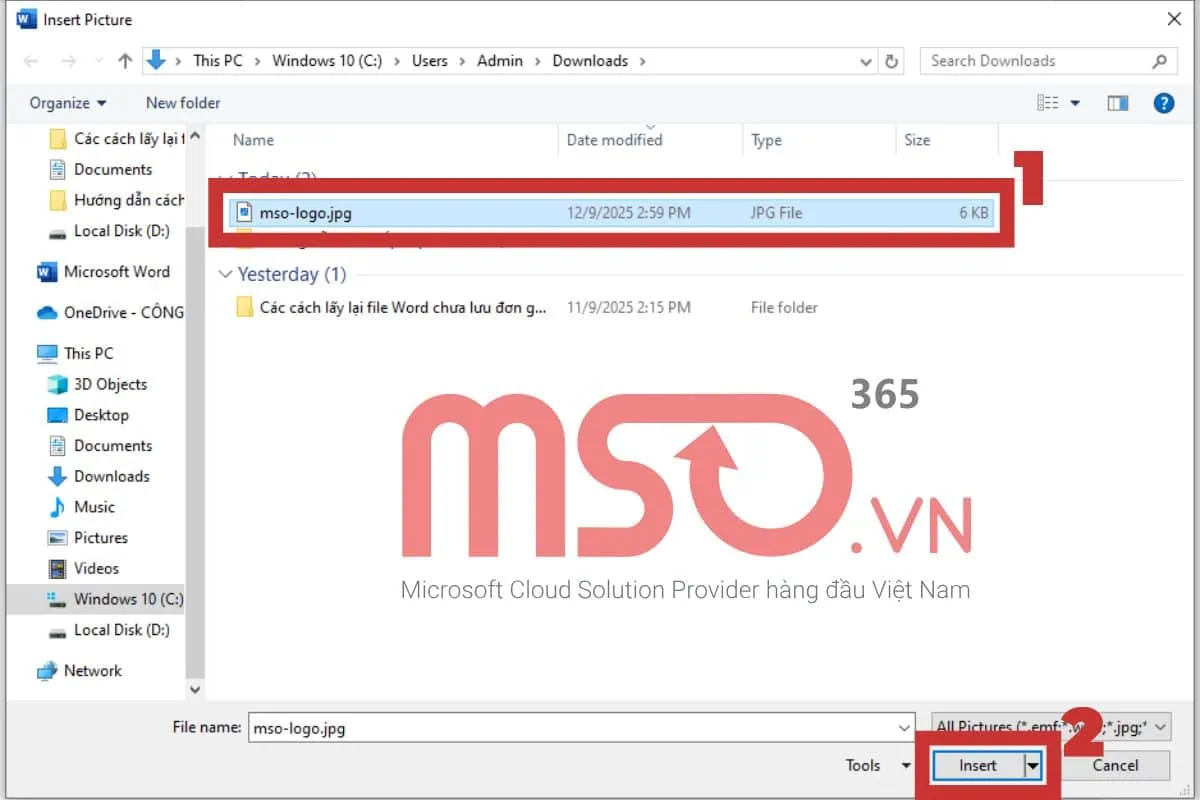Screen dimensions: 1200x800
Task: Select the mso-logo.jpg file
Action: click(305, 213)
